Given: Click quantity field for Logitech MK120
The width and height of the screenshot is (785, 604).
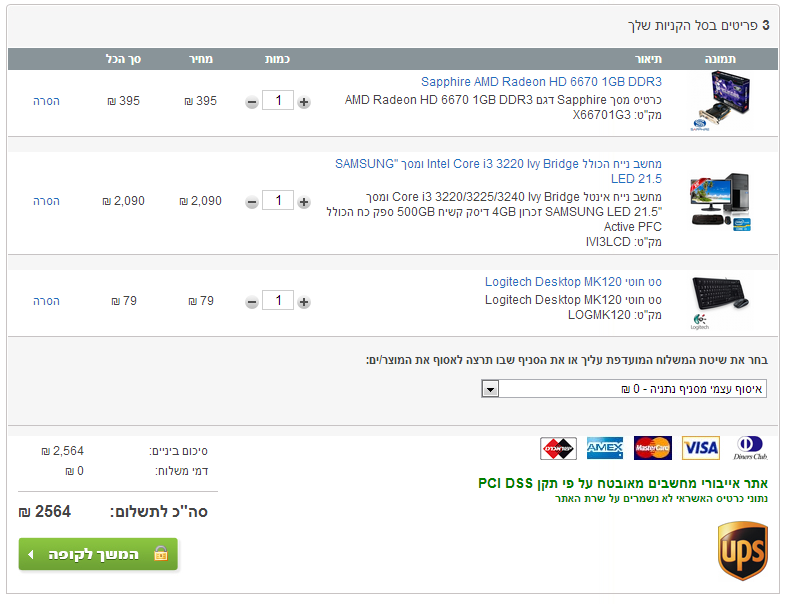Looking at the screenshot, I should [277, 301].
